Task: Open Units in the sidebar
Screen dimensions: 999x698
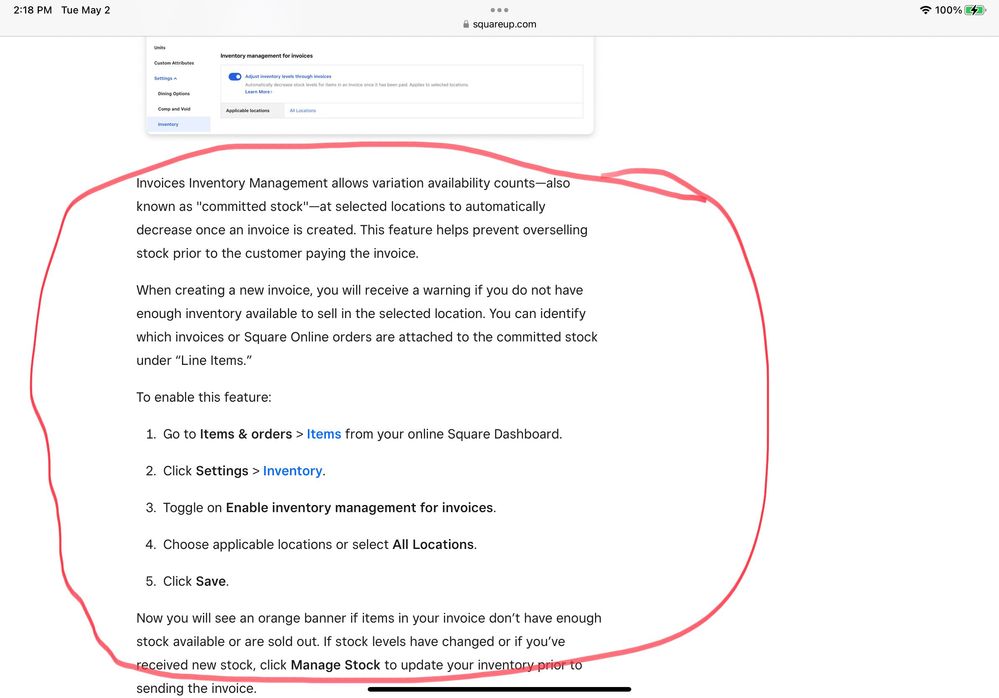Action: click(x=160, y=47)
